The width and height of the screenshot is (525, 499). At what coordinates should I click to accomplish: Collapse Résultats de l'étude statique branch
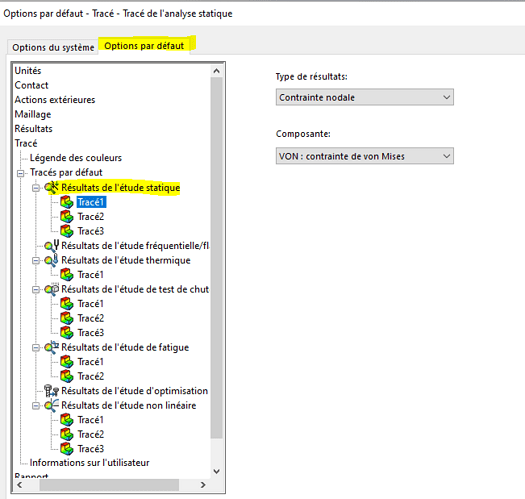pos(36,188)
